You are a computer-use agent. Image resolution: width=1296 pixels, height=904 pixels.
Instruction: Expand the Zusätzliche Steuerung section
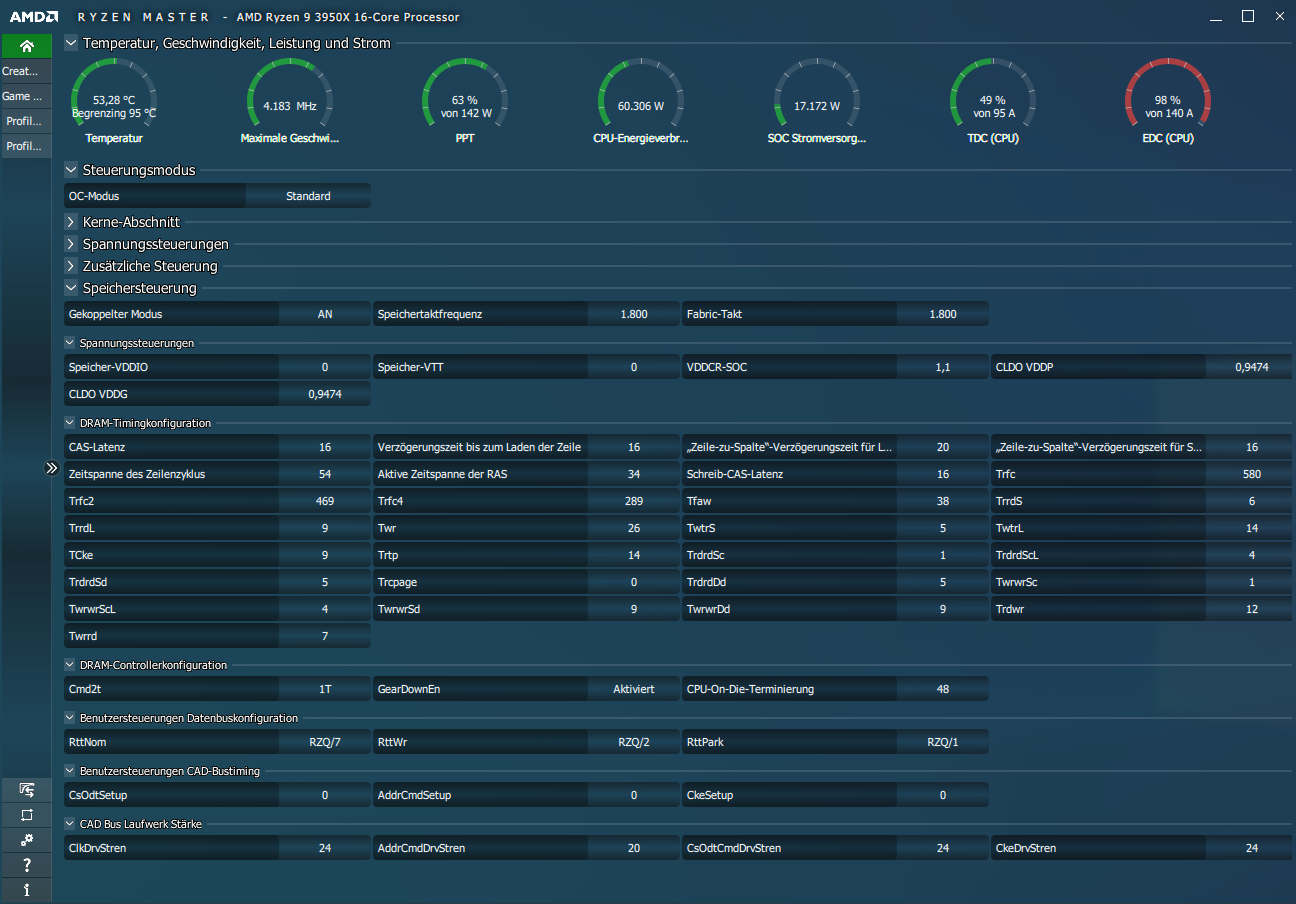pyautogui.click(x=71, y=266)
